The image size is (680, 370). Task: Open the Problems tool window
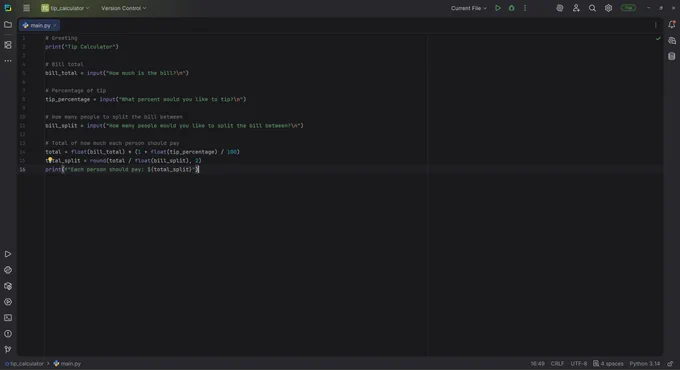pyautogui.click(x=8, y=334)
